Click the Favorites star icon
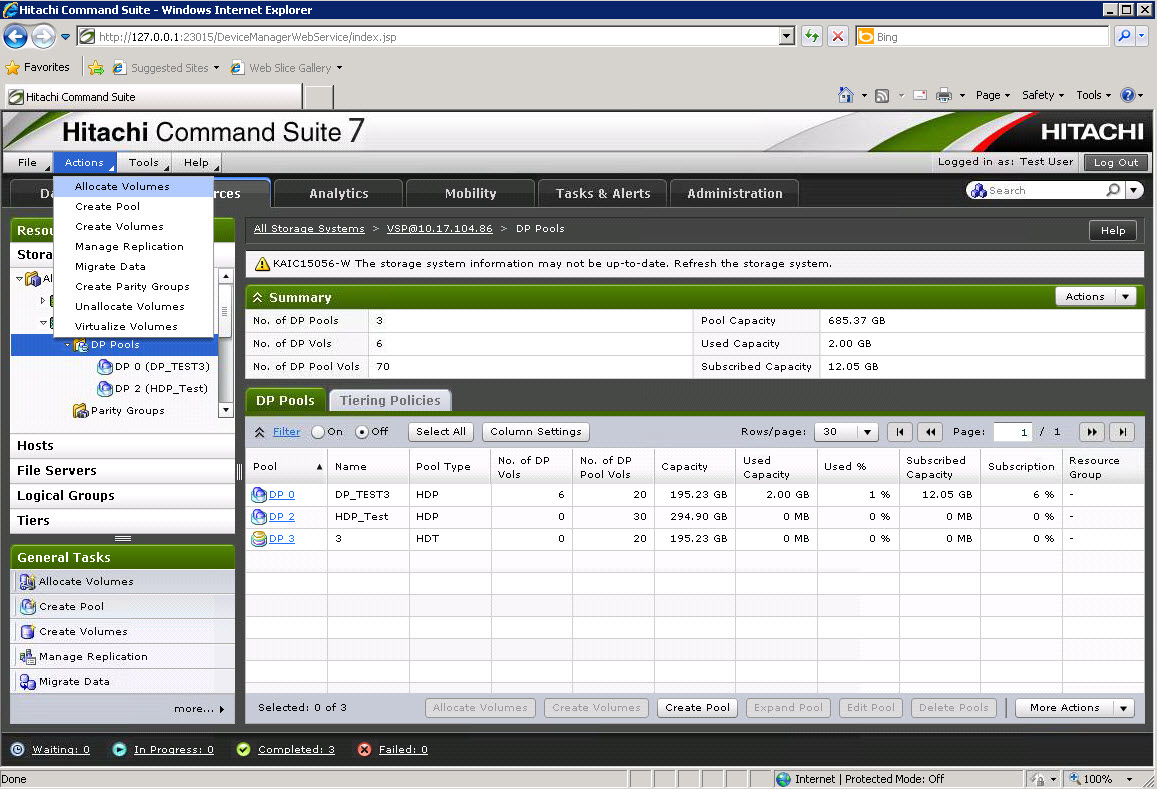This screenshot has height=789, width=1157. [13, 68]
